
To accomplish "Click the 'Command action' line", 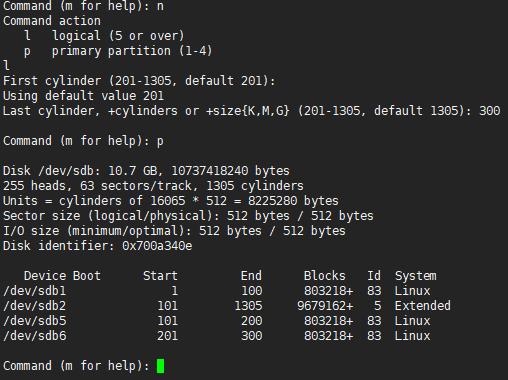I will (x=52, y=21).
